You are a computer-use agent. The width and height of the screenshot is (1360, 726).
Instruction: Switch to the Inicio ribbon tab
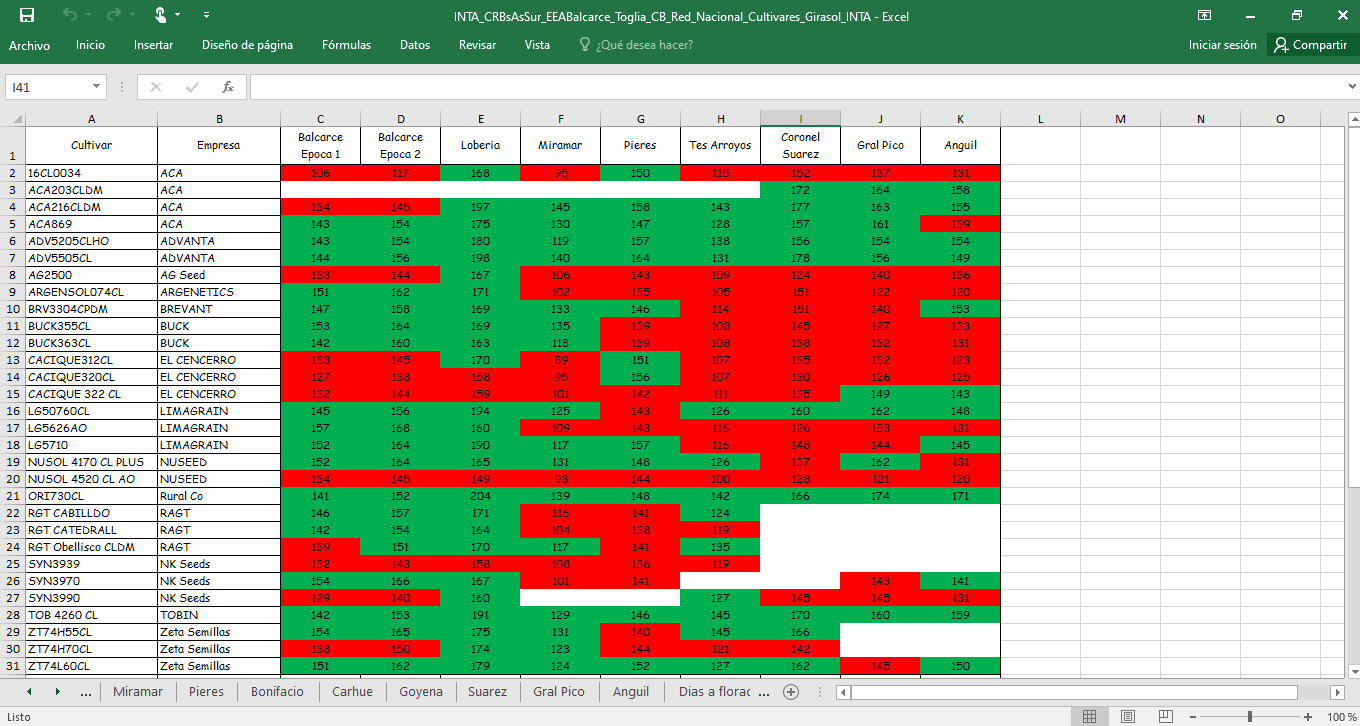tap(90, 45)
